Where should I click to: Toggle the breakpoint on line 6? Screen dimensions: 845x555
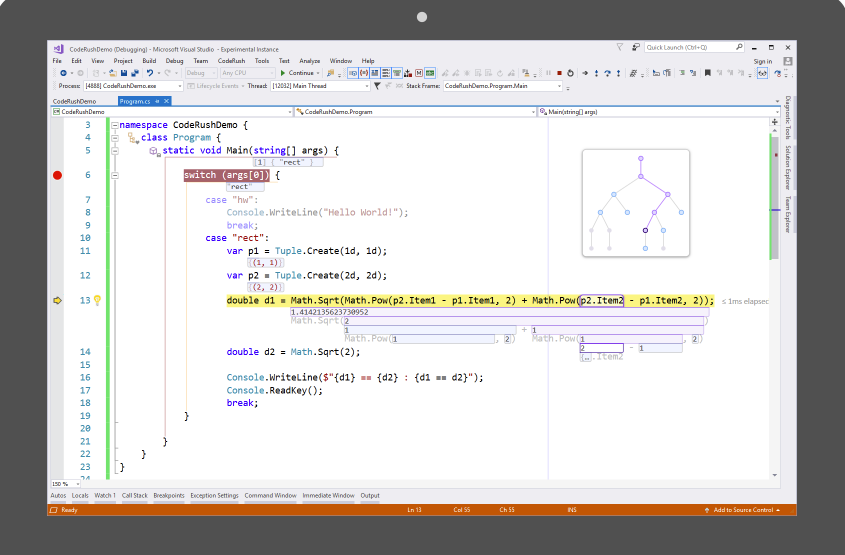(x=58, y=175)
